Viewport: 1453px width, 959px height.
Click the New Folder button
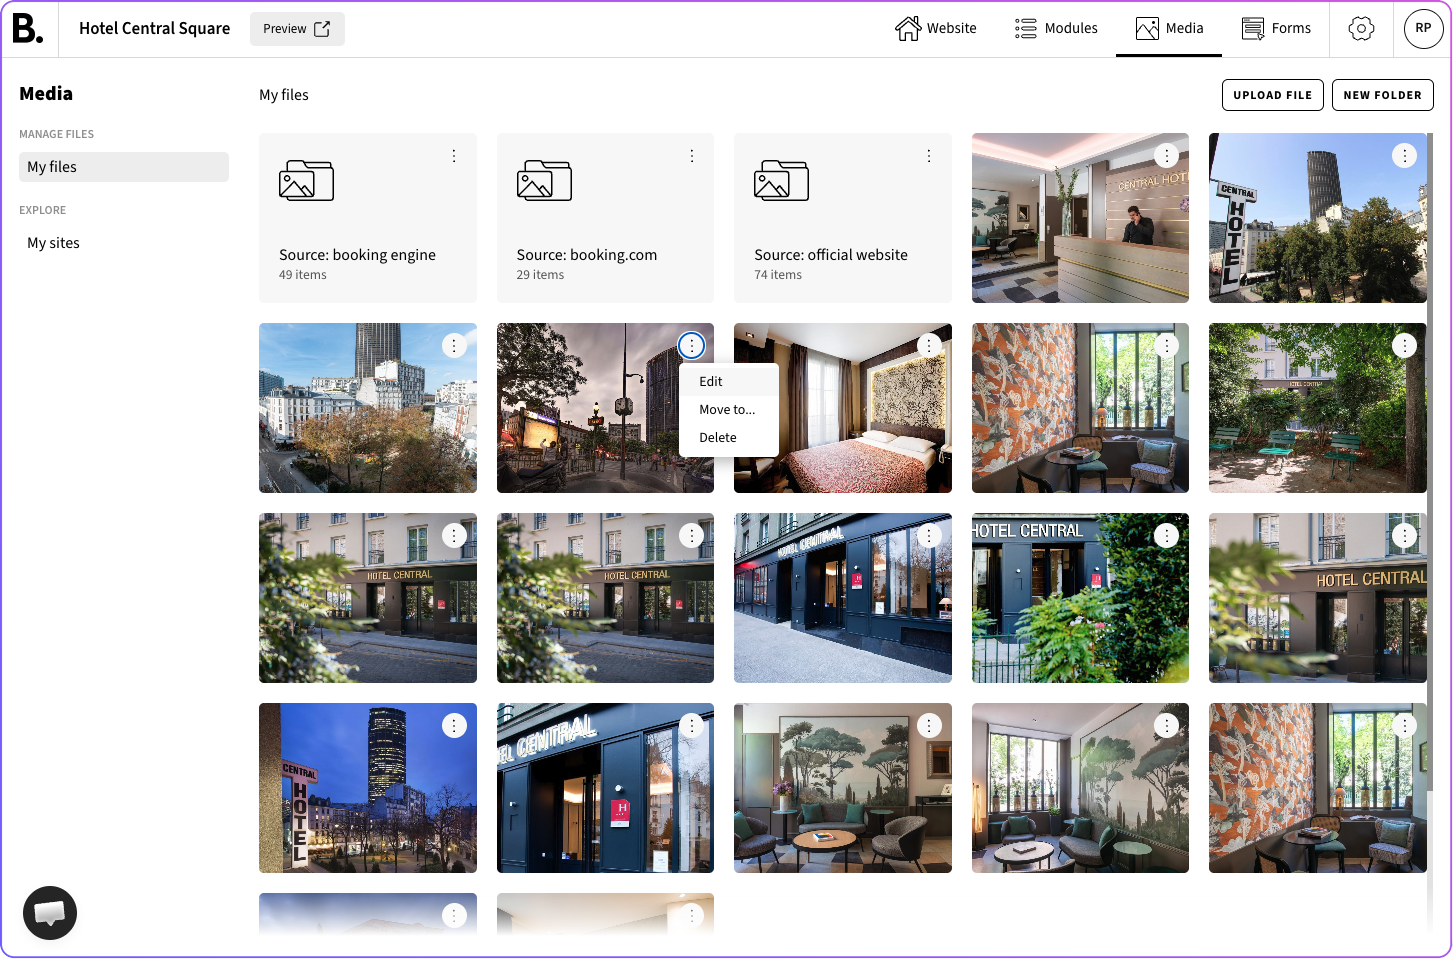click(x=1383, y=95)
